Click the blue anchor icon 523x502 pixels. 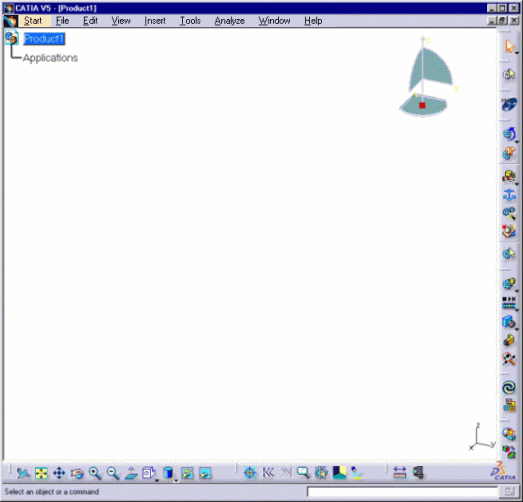click(x=509, y=195)
